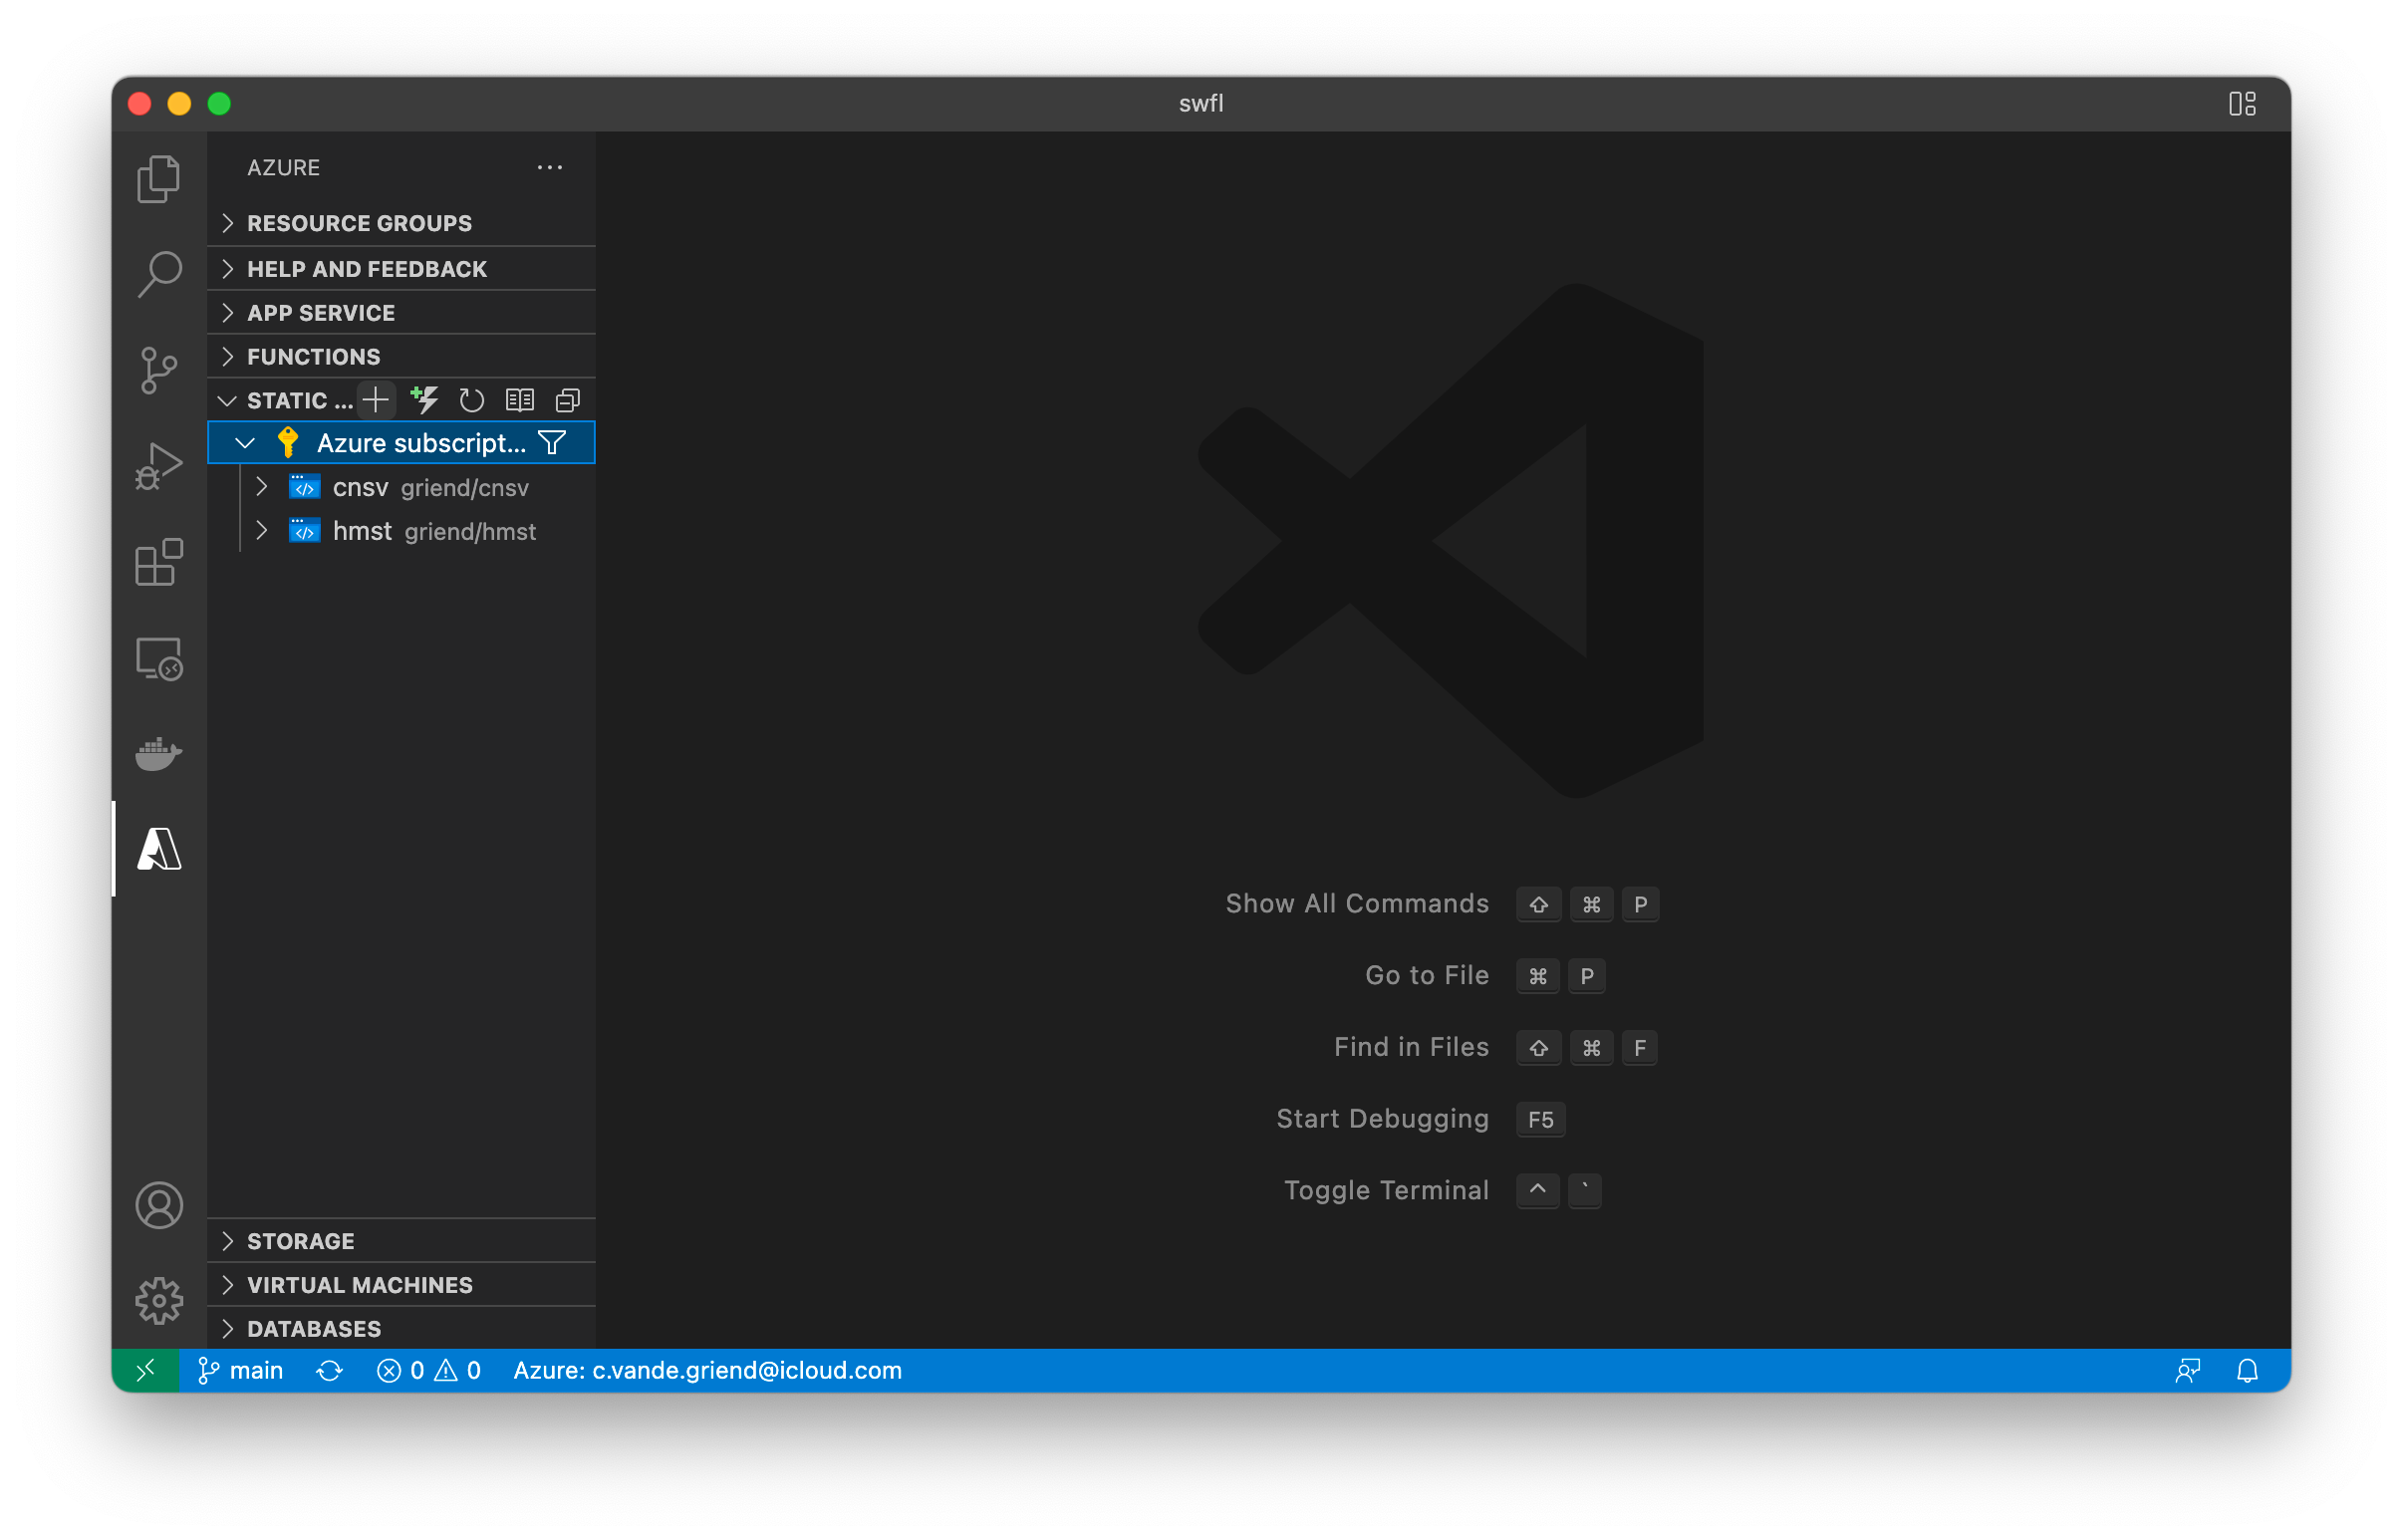This screenshot has width=2403, height=1540.
Task: Create HTTP function with lightning bolt icon
Action: (424, 401)
